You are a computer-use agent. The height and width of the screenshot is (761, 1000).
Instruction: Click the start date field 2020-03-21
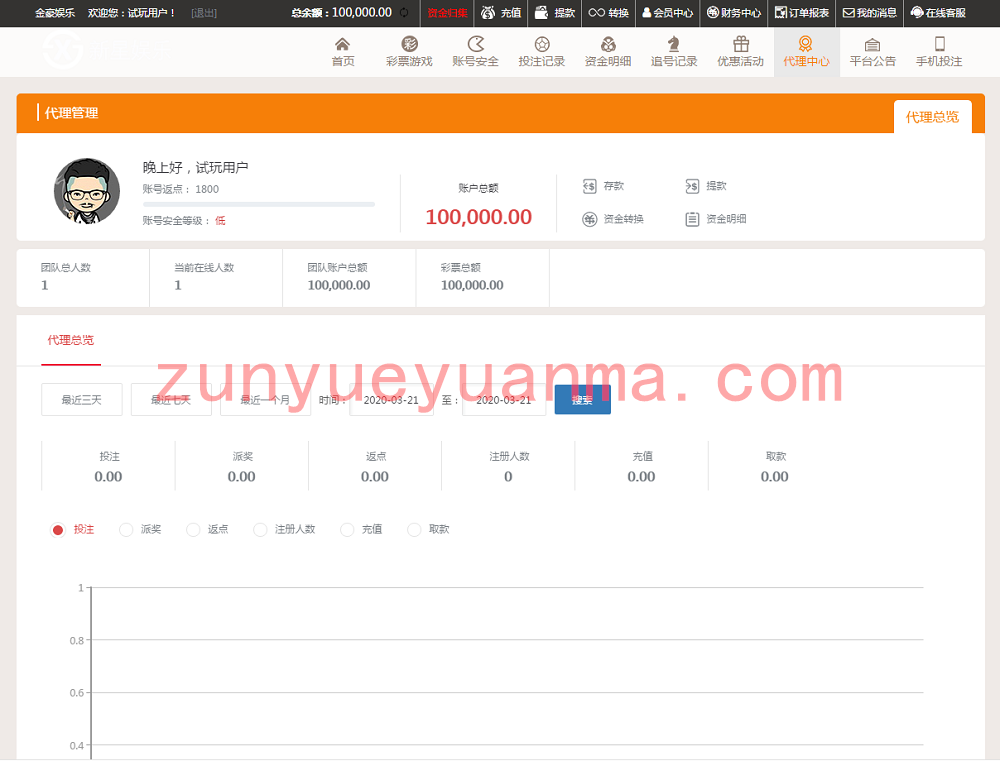coord(392,400)
